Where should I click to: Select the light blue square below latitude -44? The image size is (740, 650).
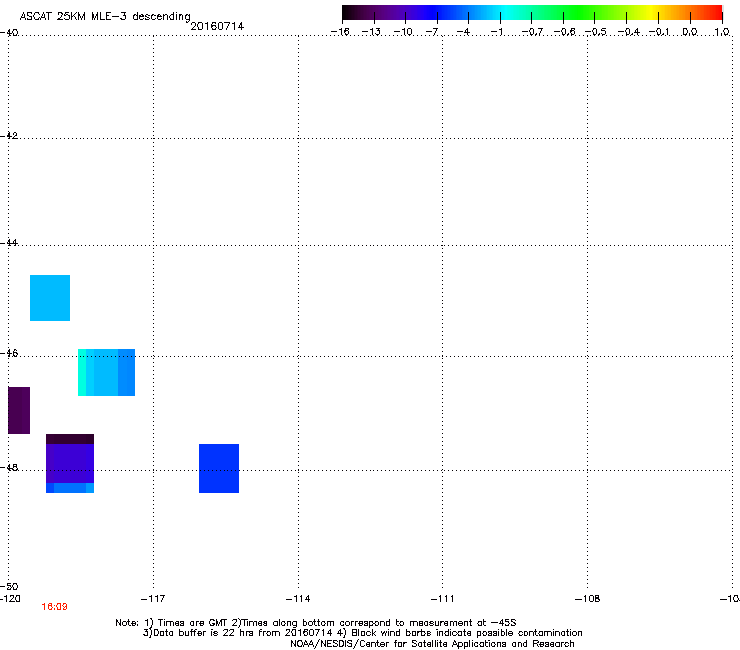(x=50, y=298)
